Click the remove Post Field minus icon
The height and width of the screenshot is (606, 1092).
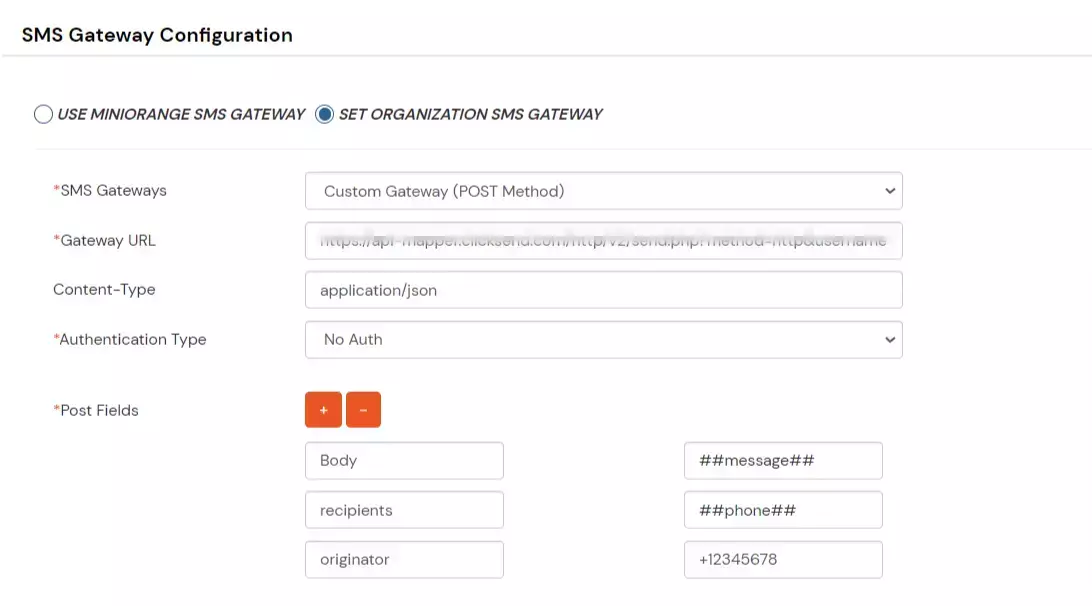point(363,409)
